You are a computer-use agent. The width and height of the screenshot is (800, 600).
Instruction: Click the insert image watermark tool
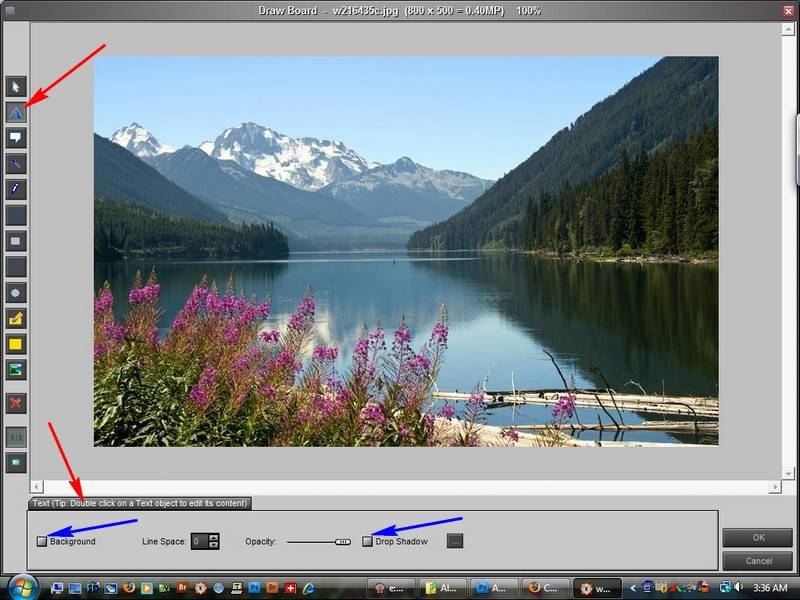(16, 370)
